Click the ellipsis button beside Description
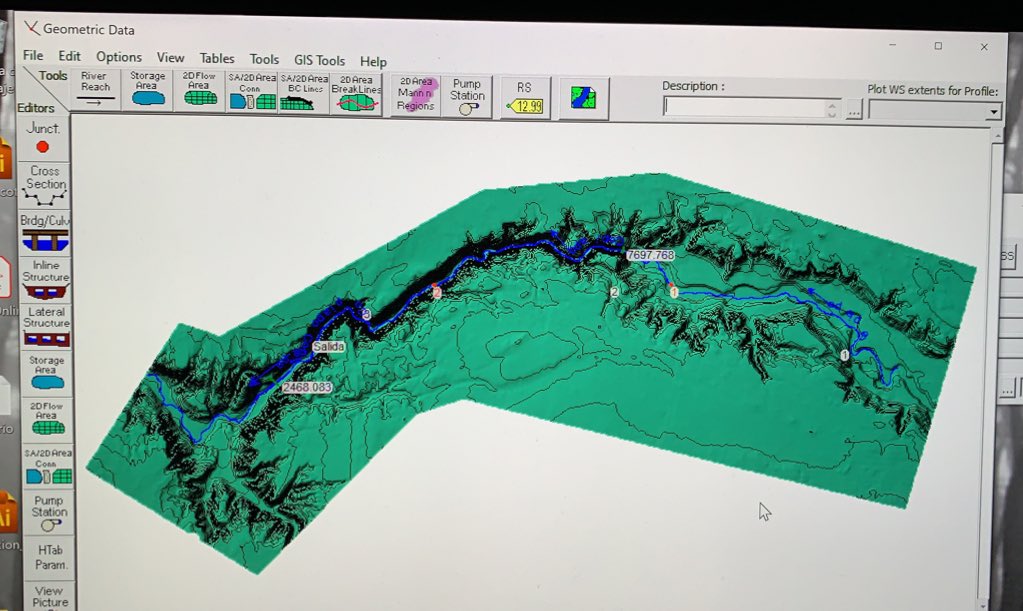Screen dimensions: 1023x611 [x=853, y=110]
